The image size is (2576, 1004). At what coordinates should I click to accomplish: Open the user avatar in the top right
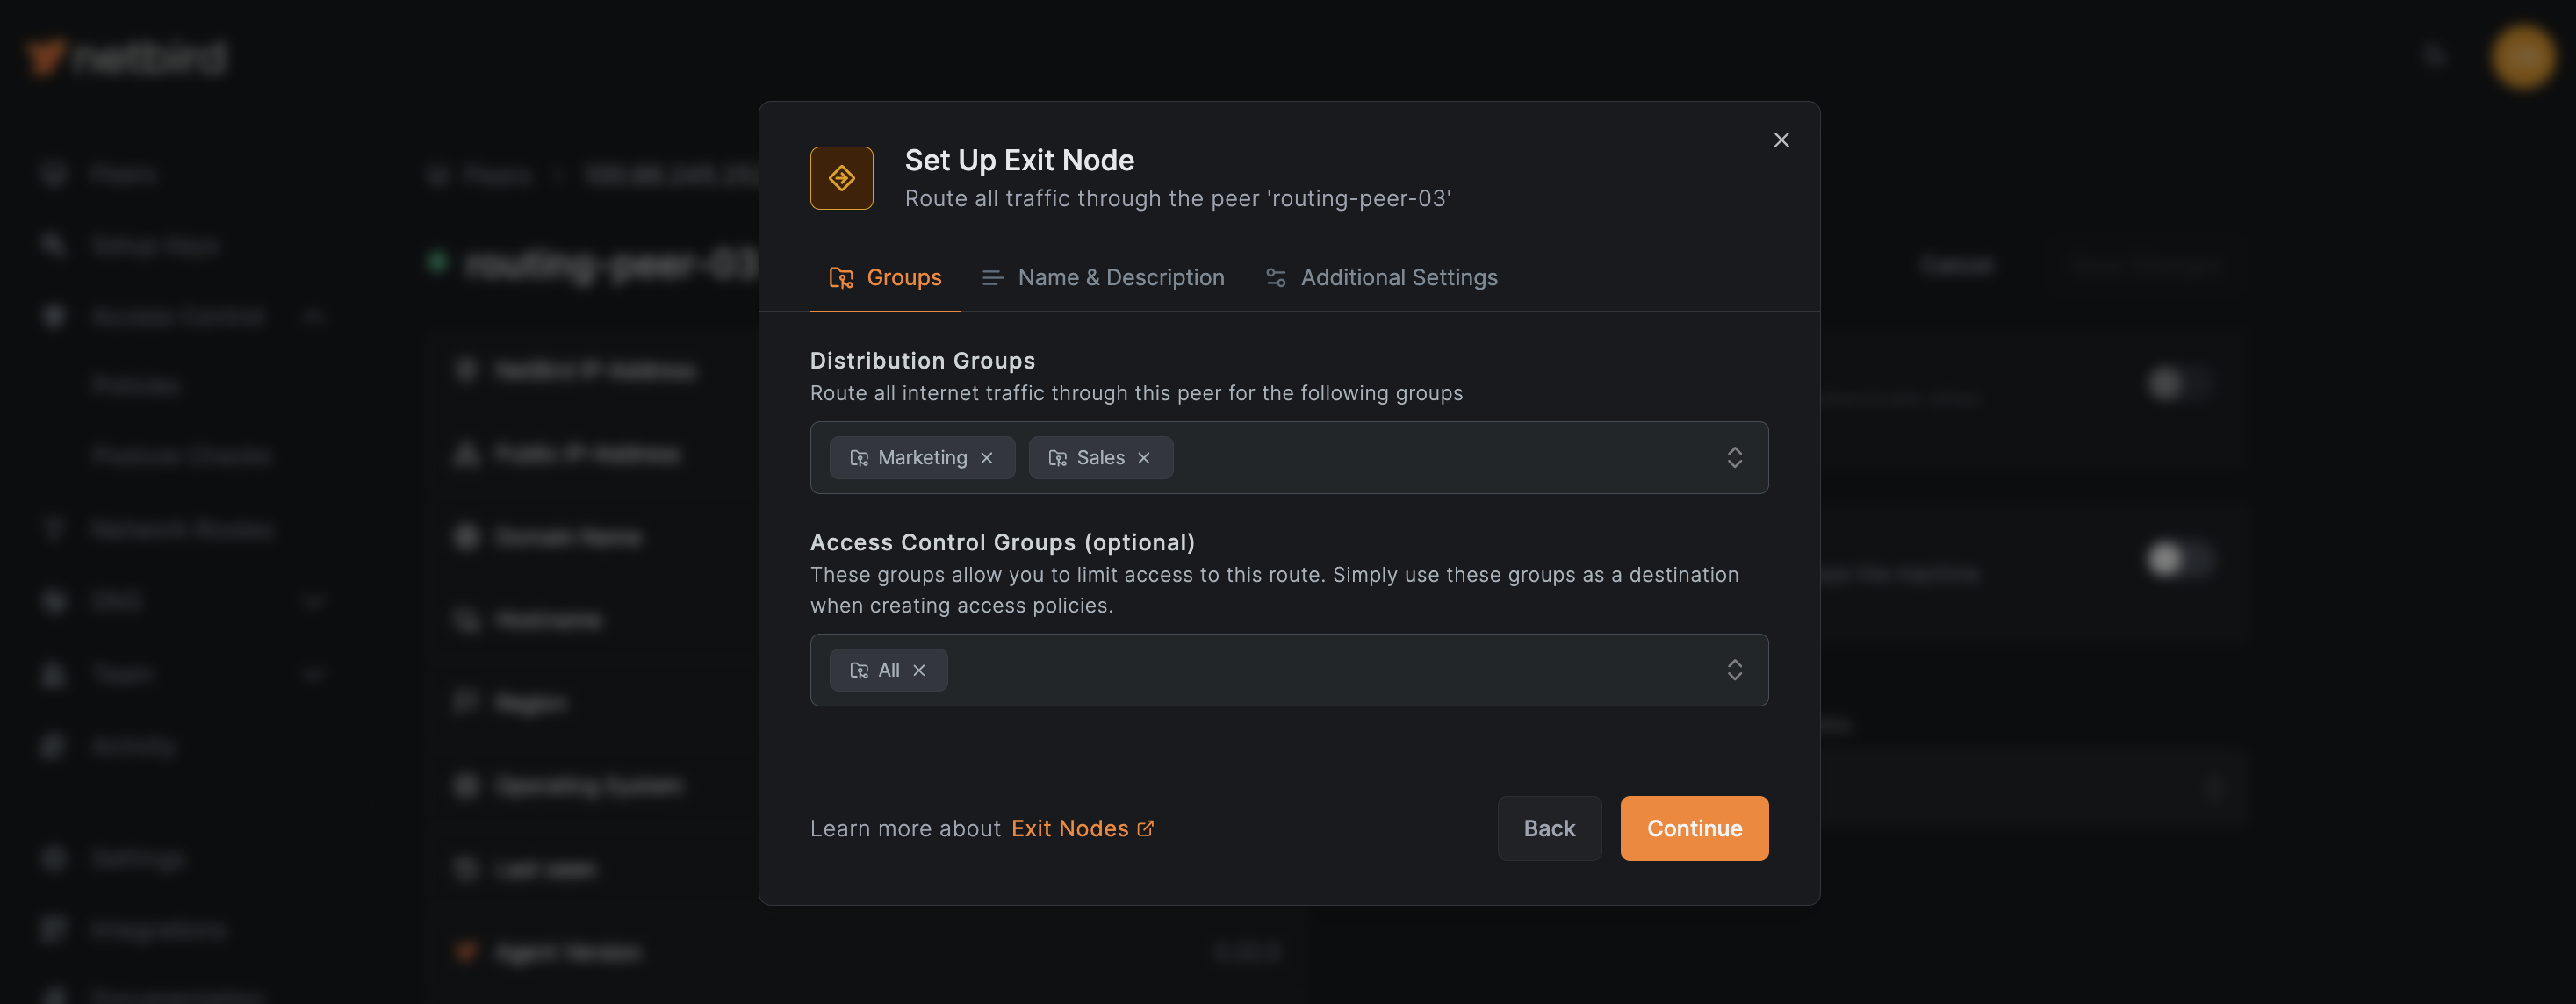click(2522, 57)
